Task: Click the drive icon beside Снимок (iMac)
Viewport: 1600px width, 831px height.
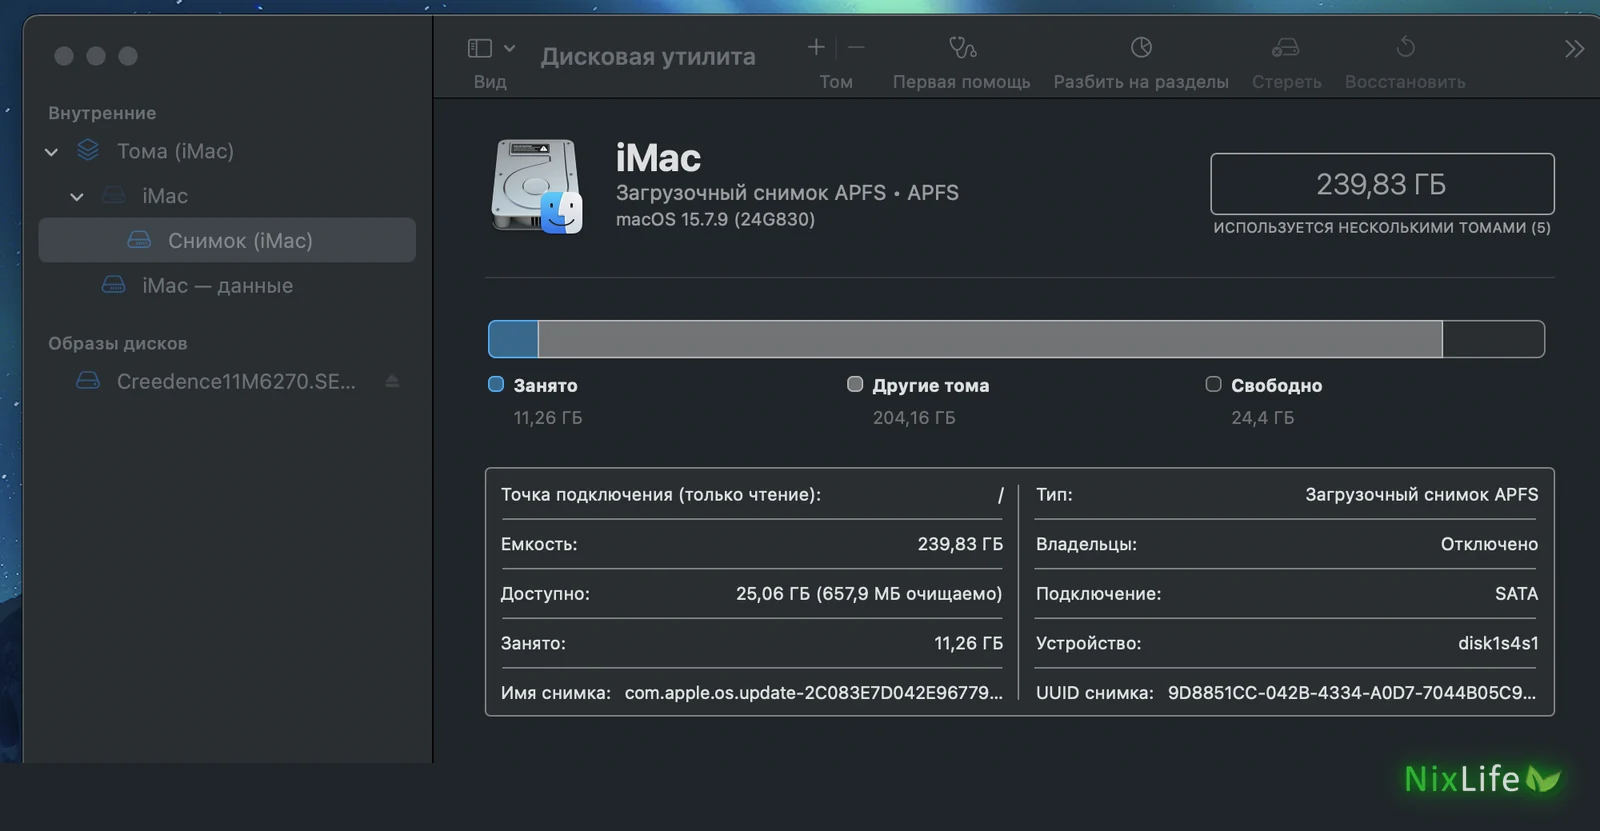Action: tap(140, 240)
